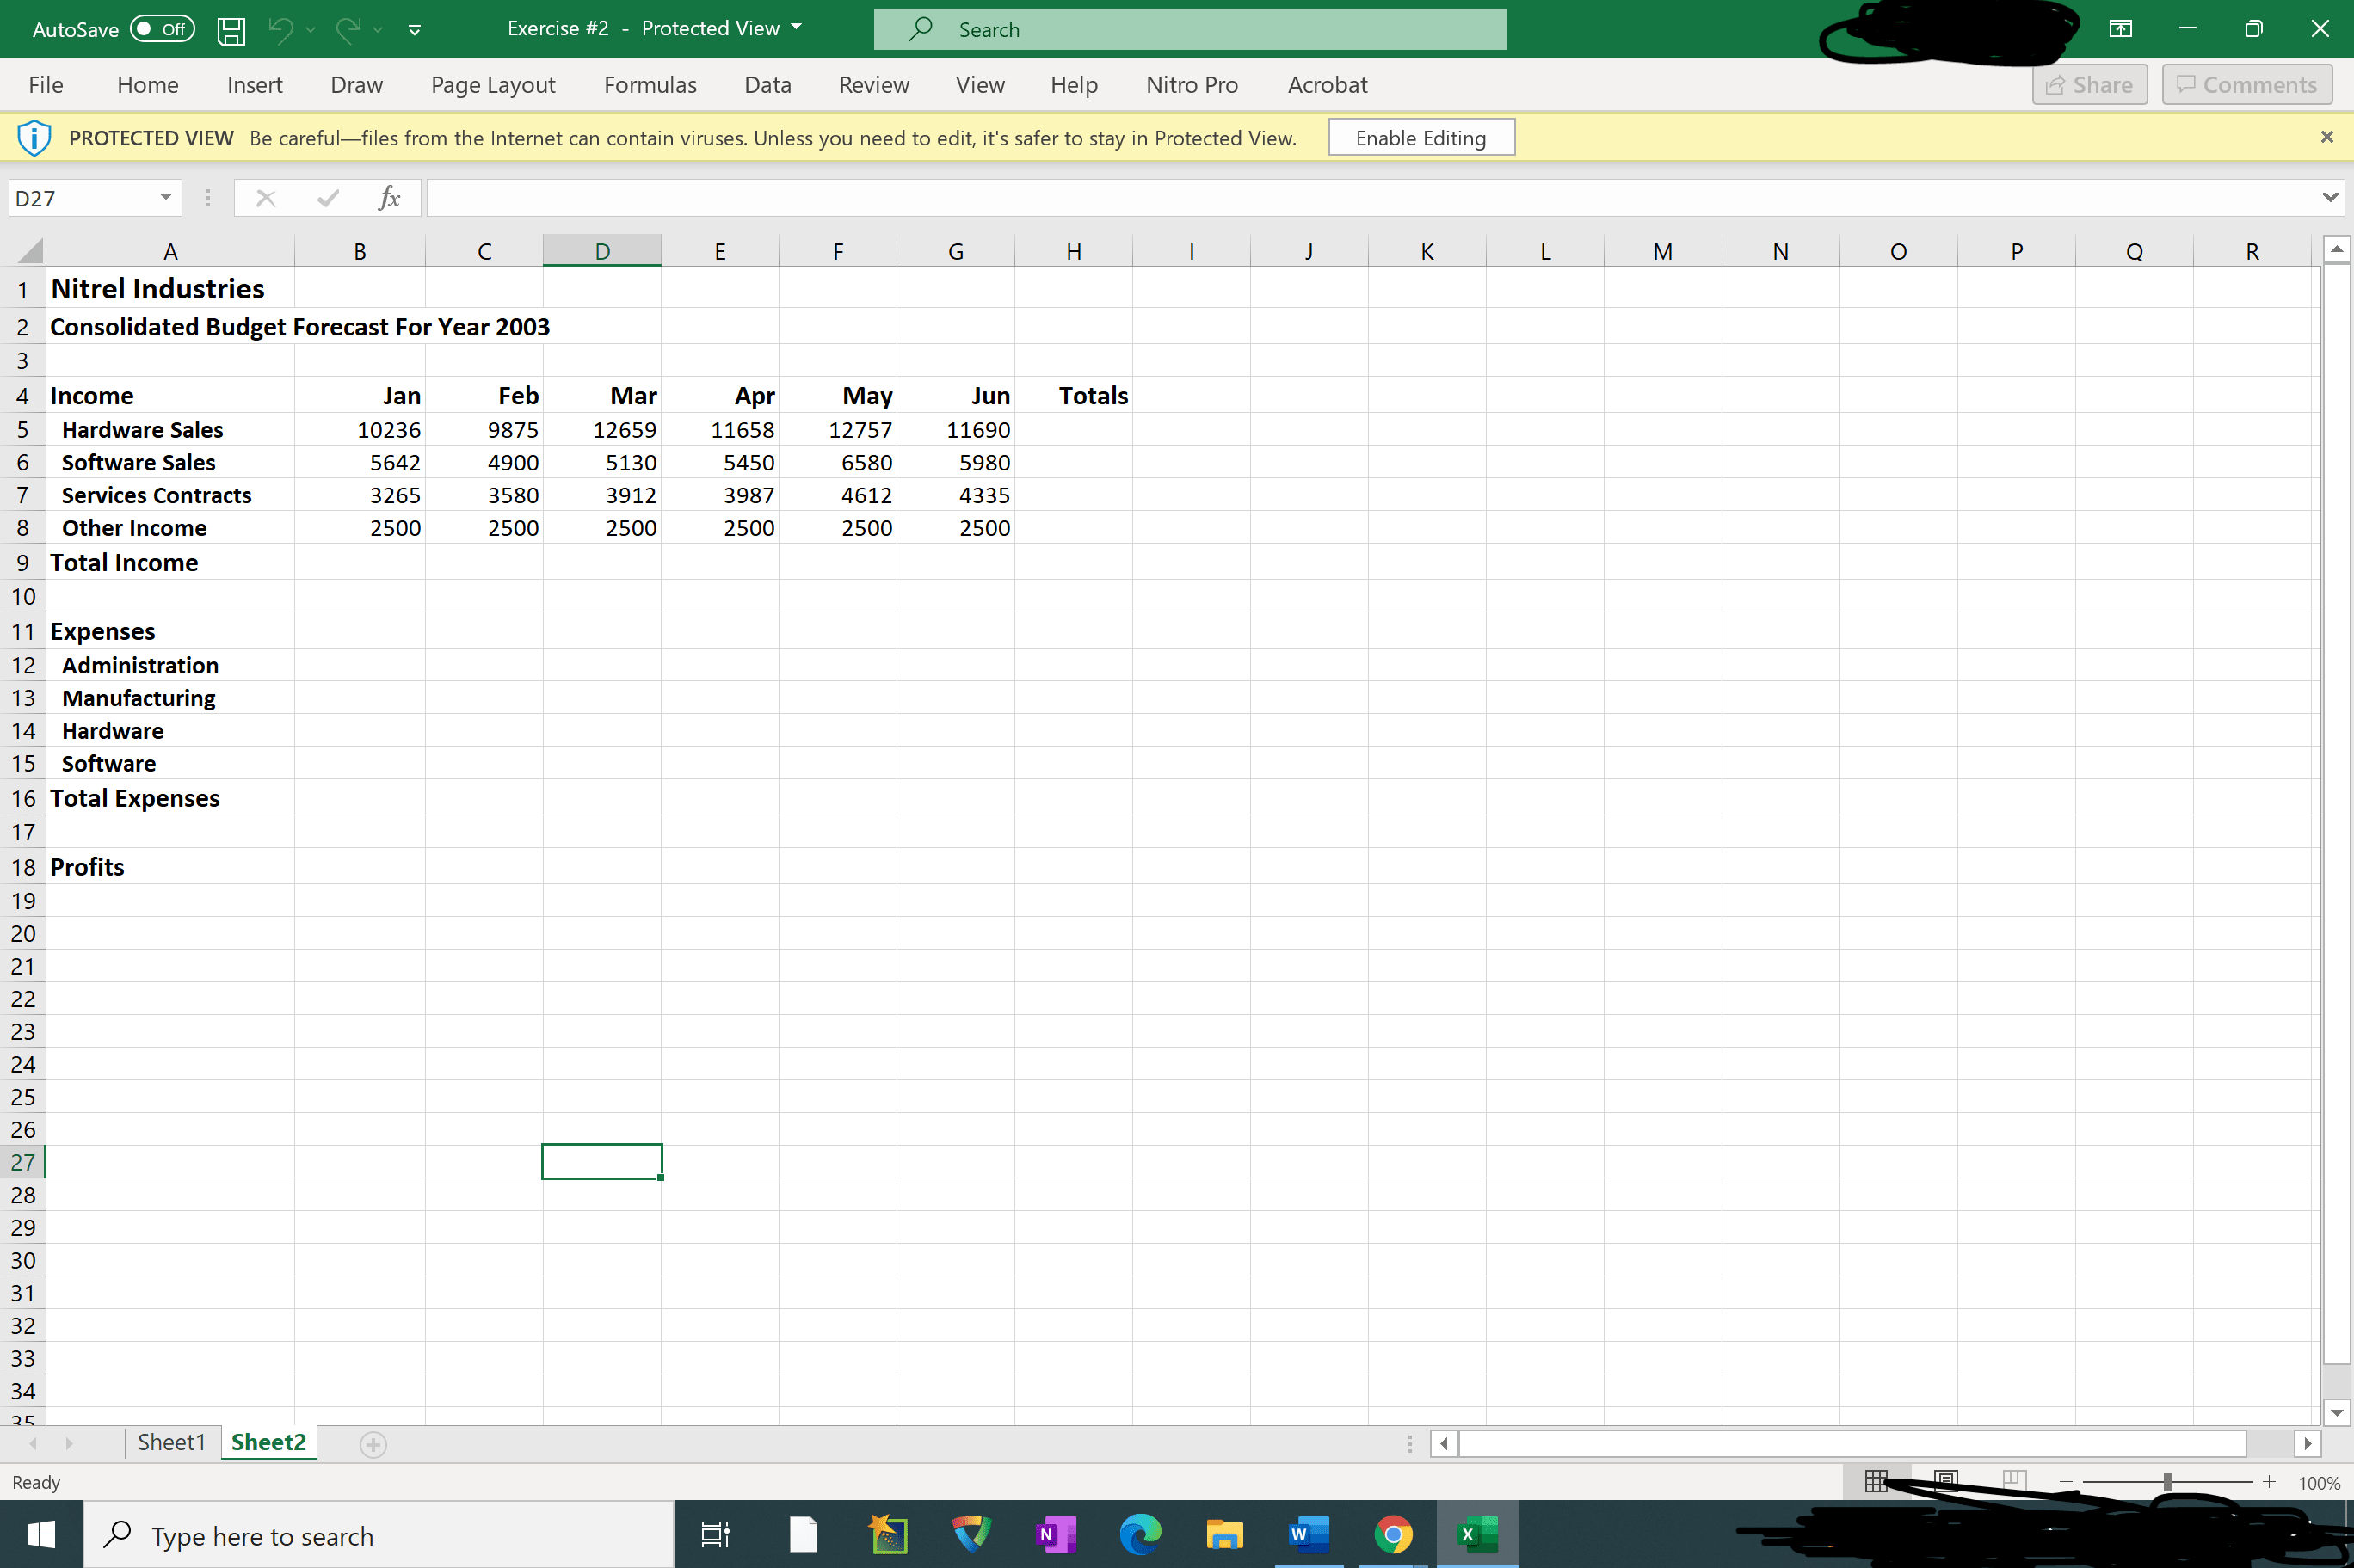
Task: Click the Undo arrow icon
Action: coord(280,30)
